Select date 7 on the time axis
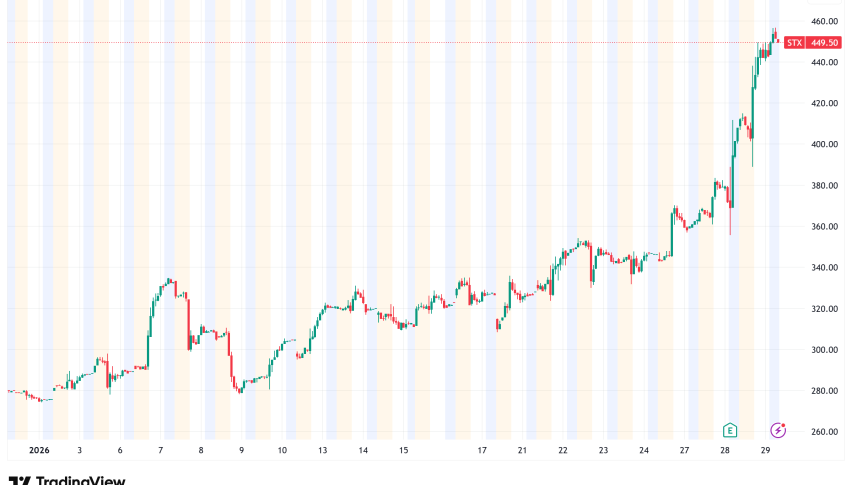The width and height of the screenshot is (852, 485). click(160, 451)
